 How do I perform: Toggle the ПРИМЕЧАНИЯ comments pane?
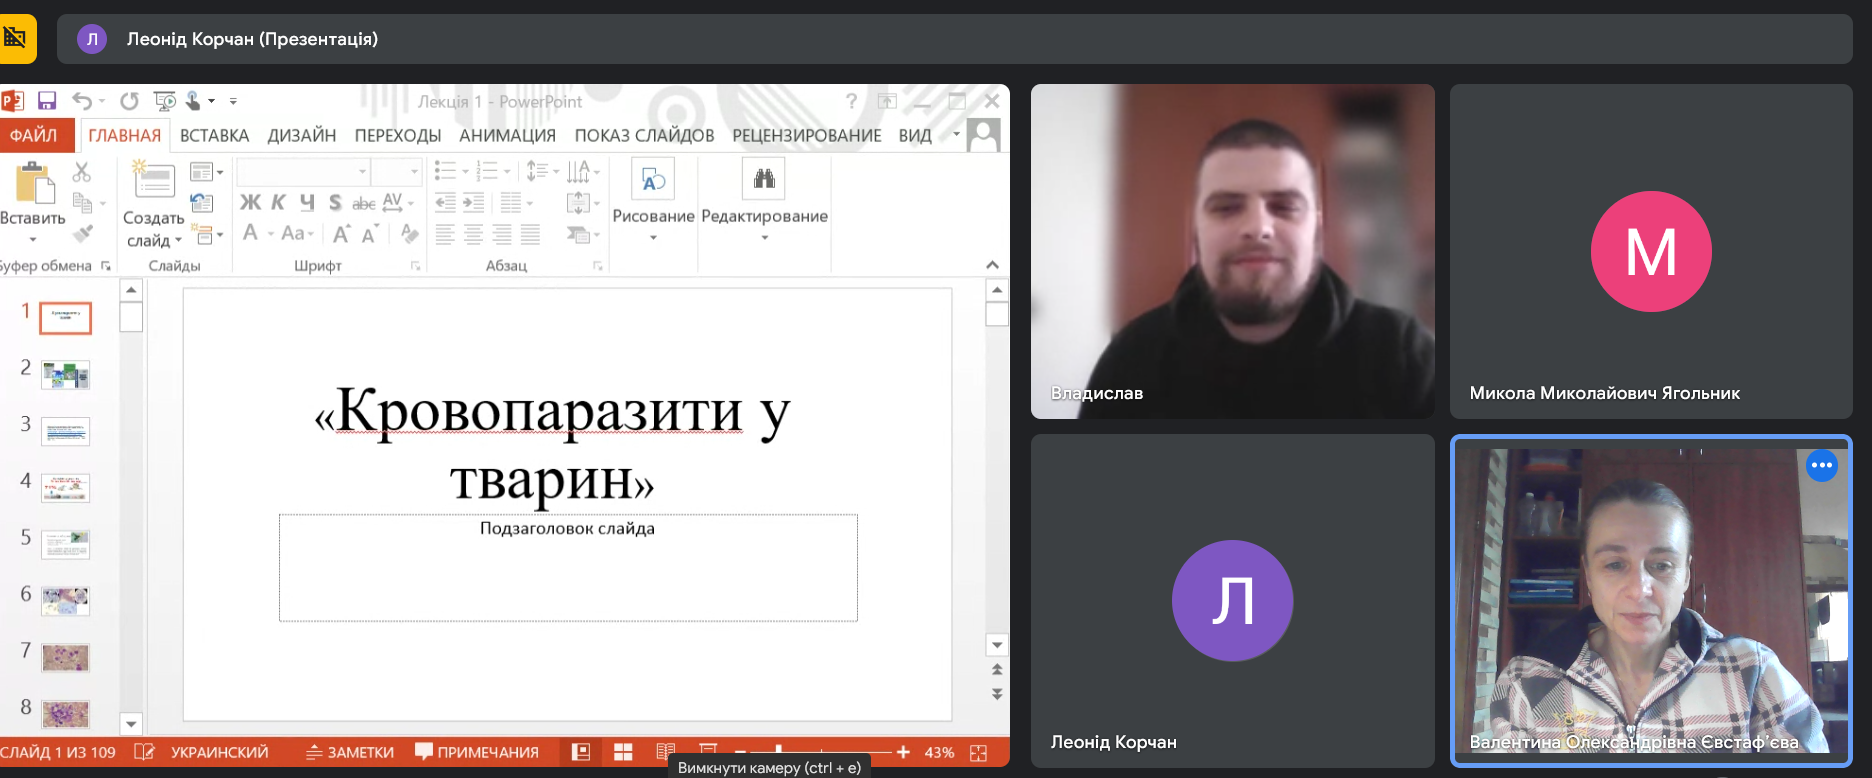point(477,752)
